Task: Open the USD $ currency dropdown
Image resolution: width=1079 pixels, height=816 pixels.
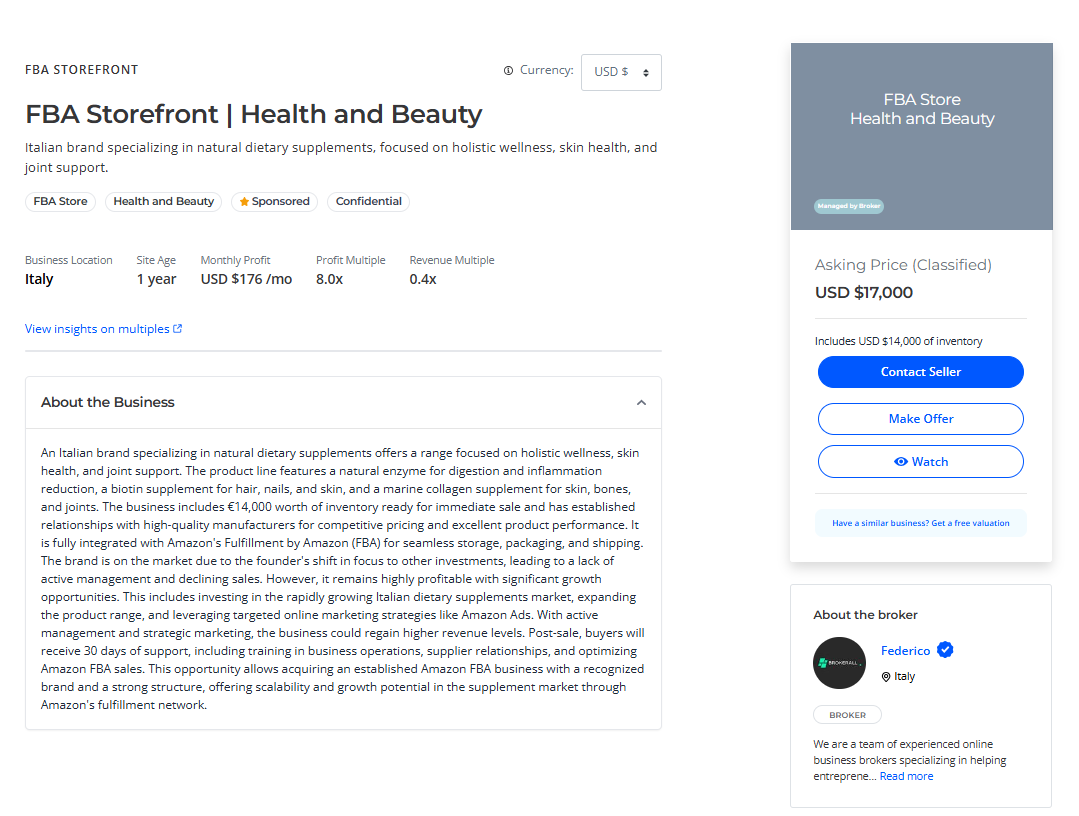Action: tap(621, 72)
